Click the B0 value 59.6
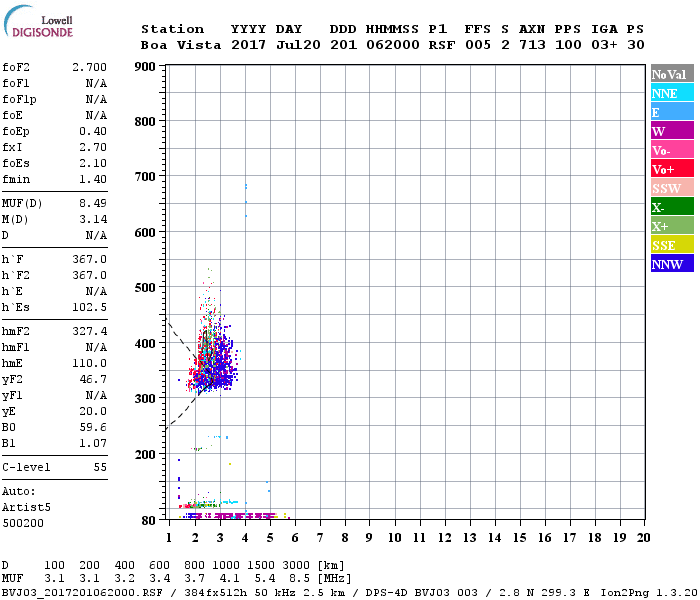This screenshot has width=700, height=600. tap(93, 428)
